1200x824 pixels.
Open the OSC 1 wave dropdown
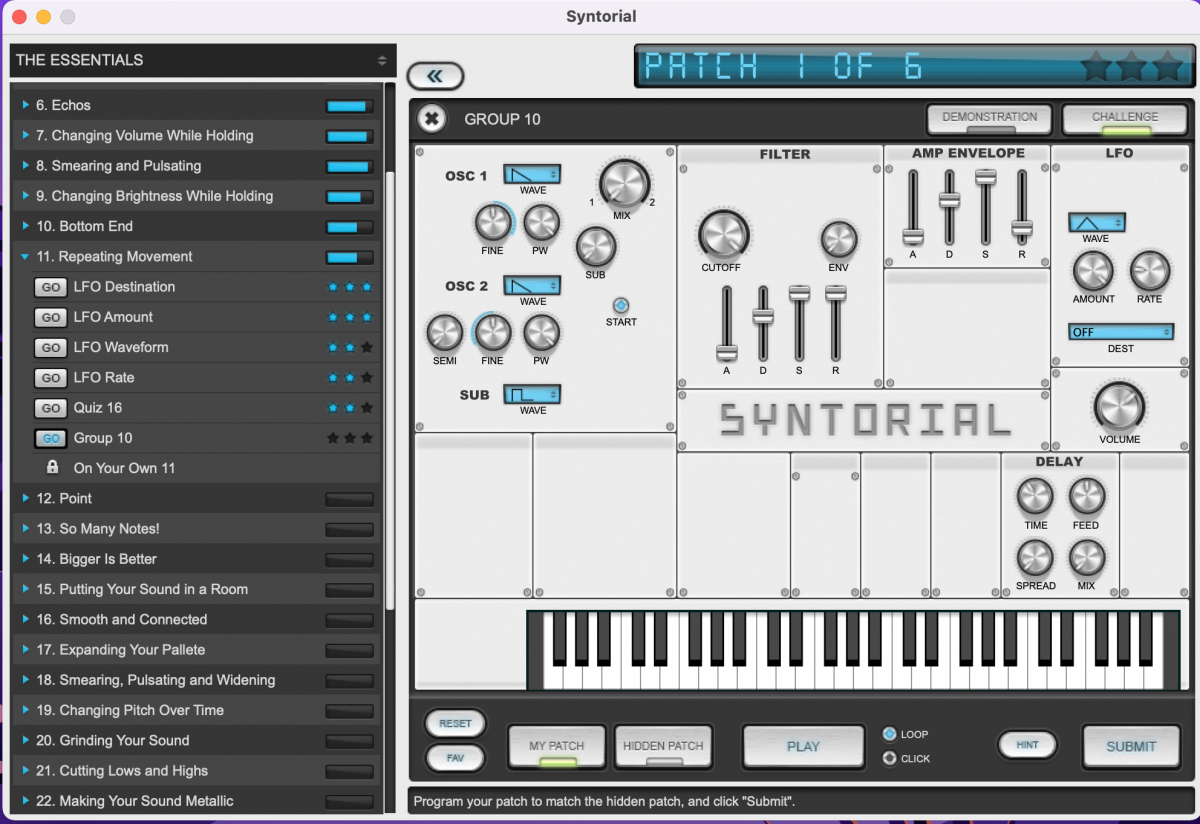532,174
